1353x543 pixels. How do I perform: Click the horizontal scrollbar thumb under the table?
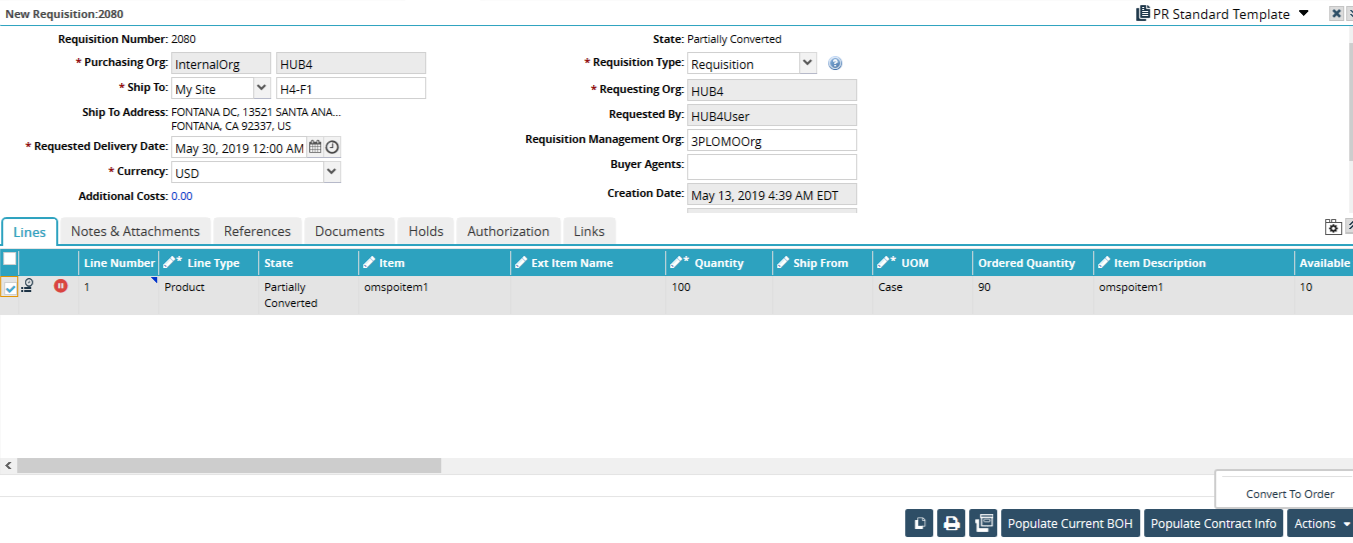pyautogui.click(x=229, y=466)
